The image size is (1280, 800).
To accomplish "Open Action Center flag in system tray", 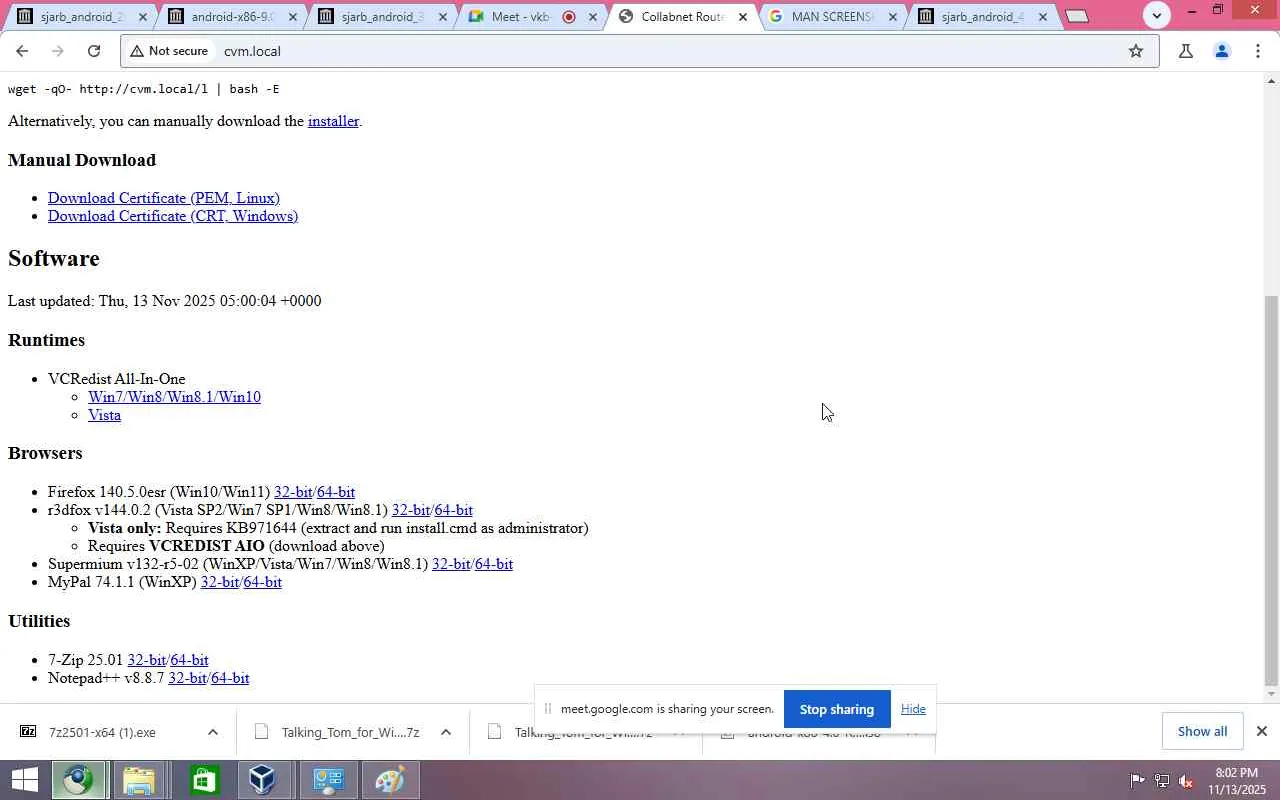I will [x=1137, y=781].
